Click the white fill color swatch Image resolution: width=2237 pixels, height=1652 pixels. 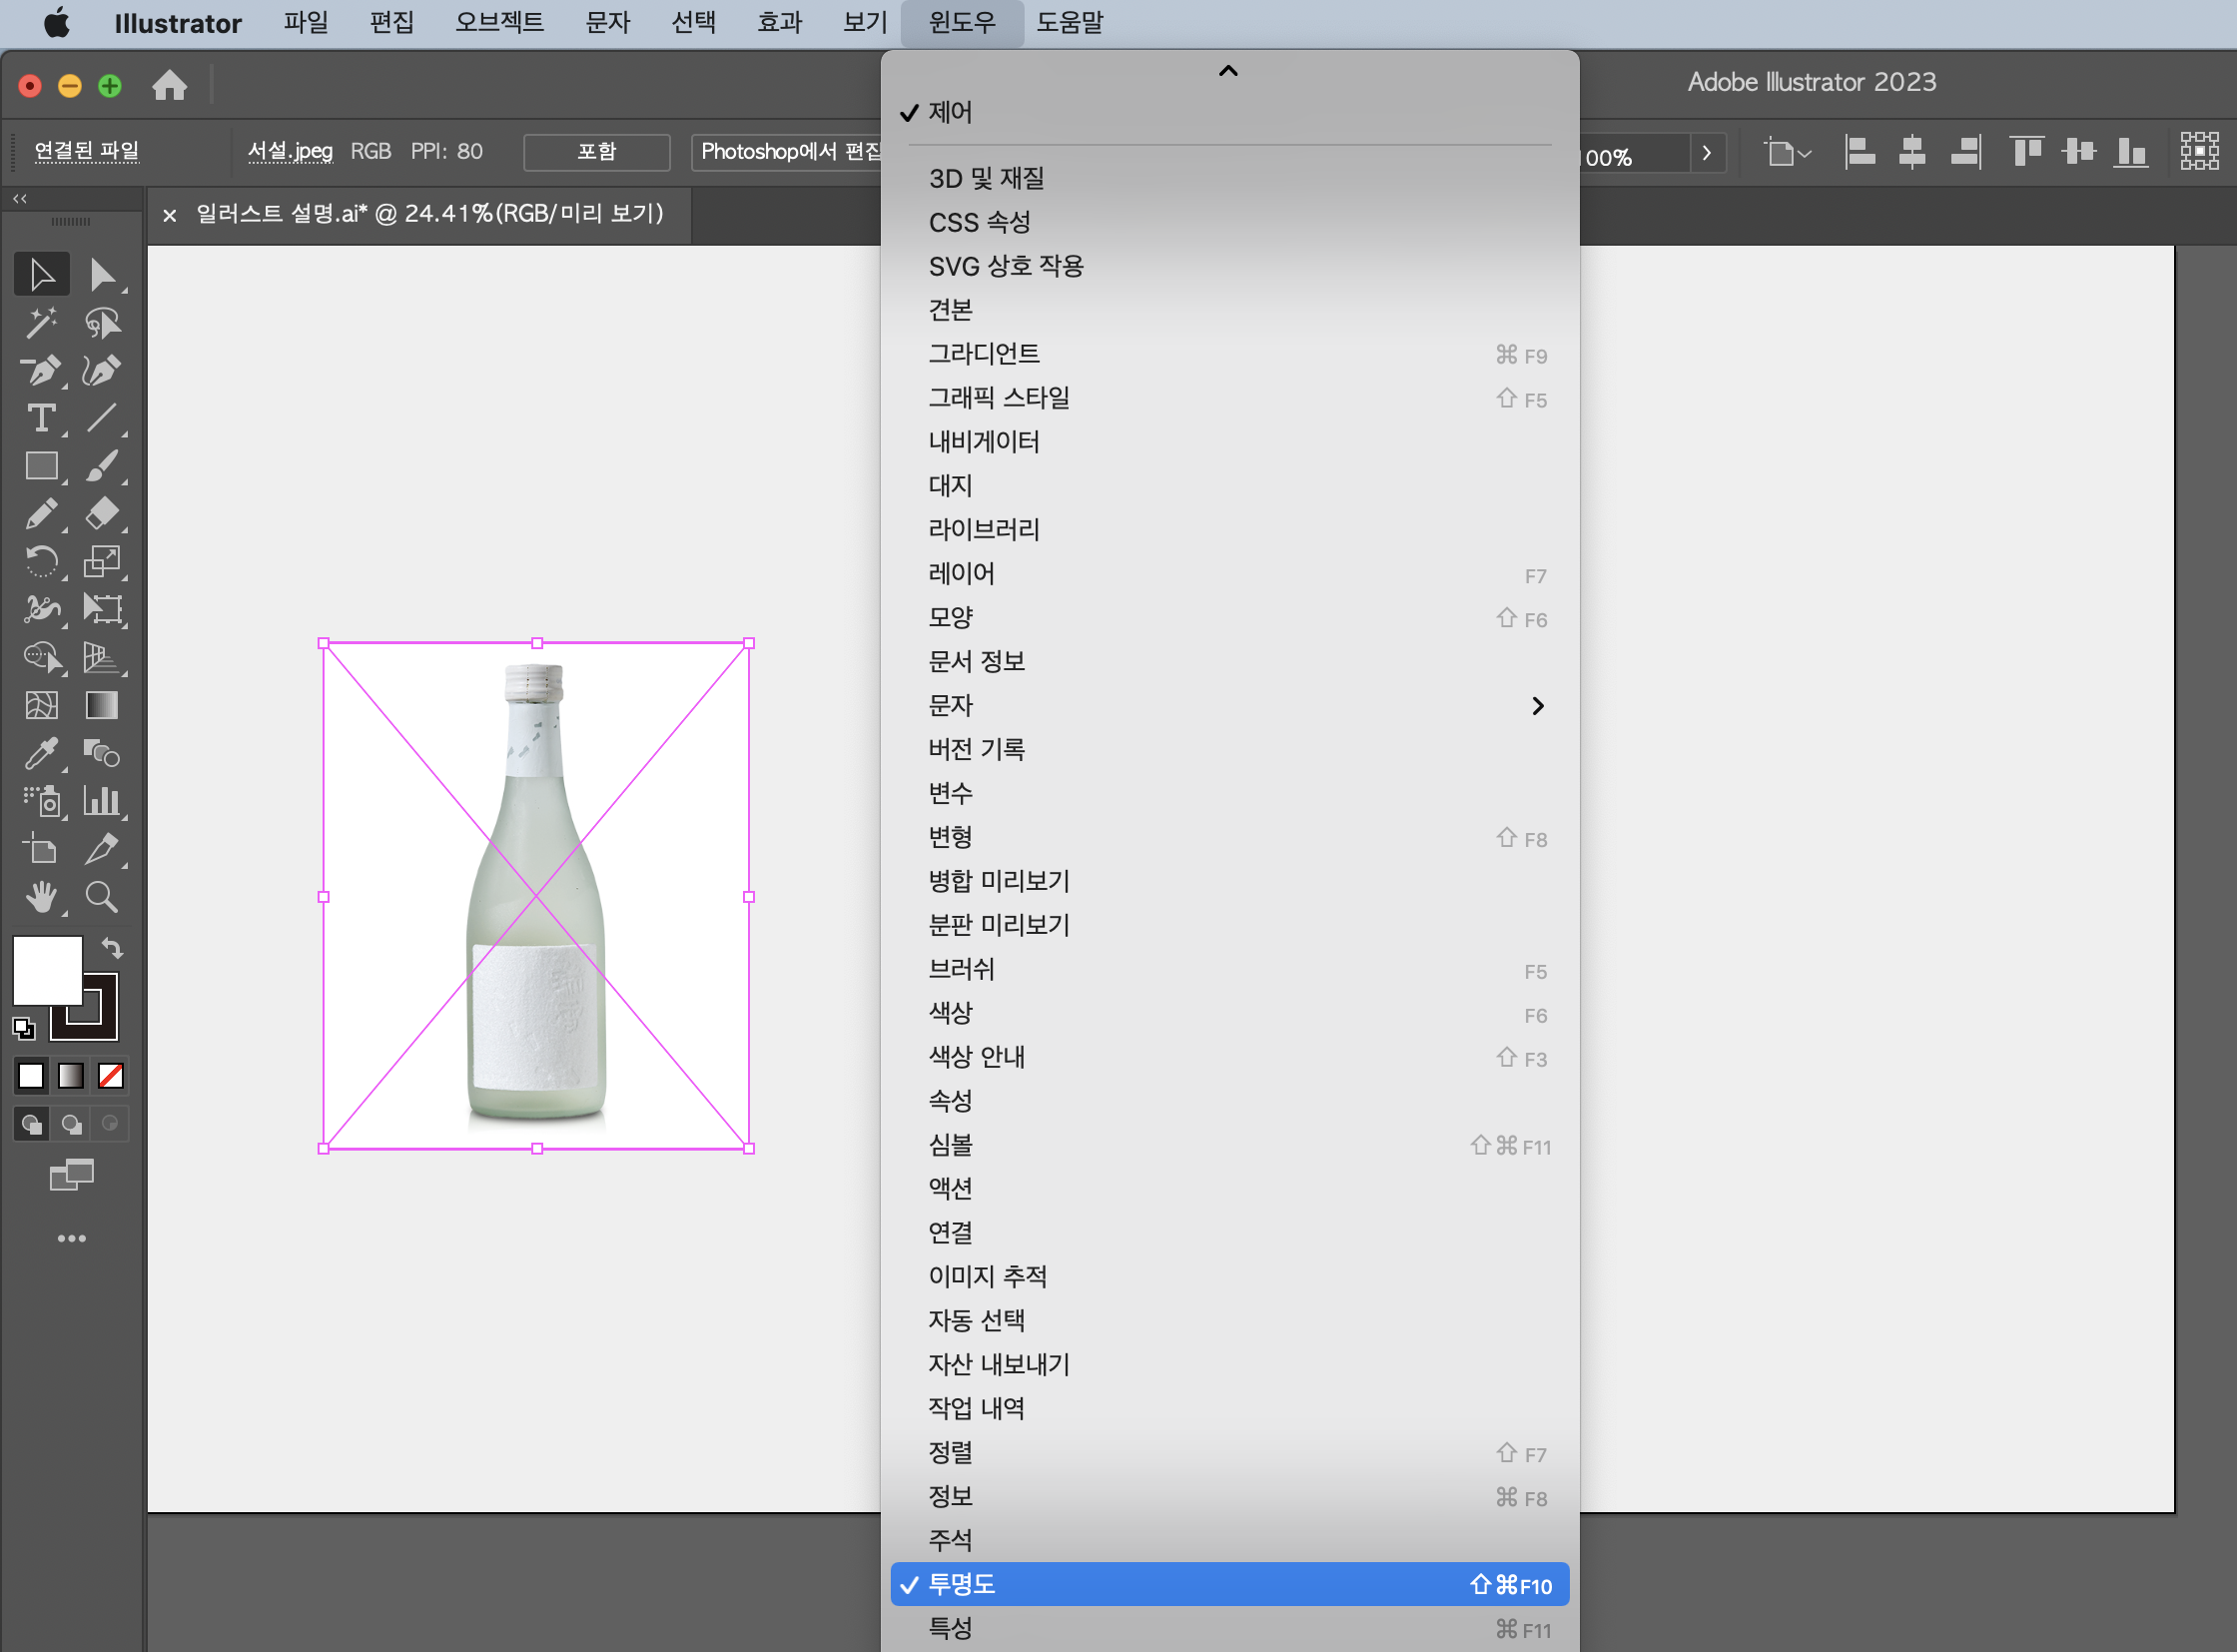click(46, 969)
